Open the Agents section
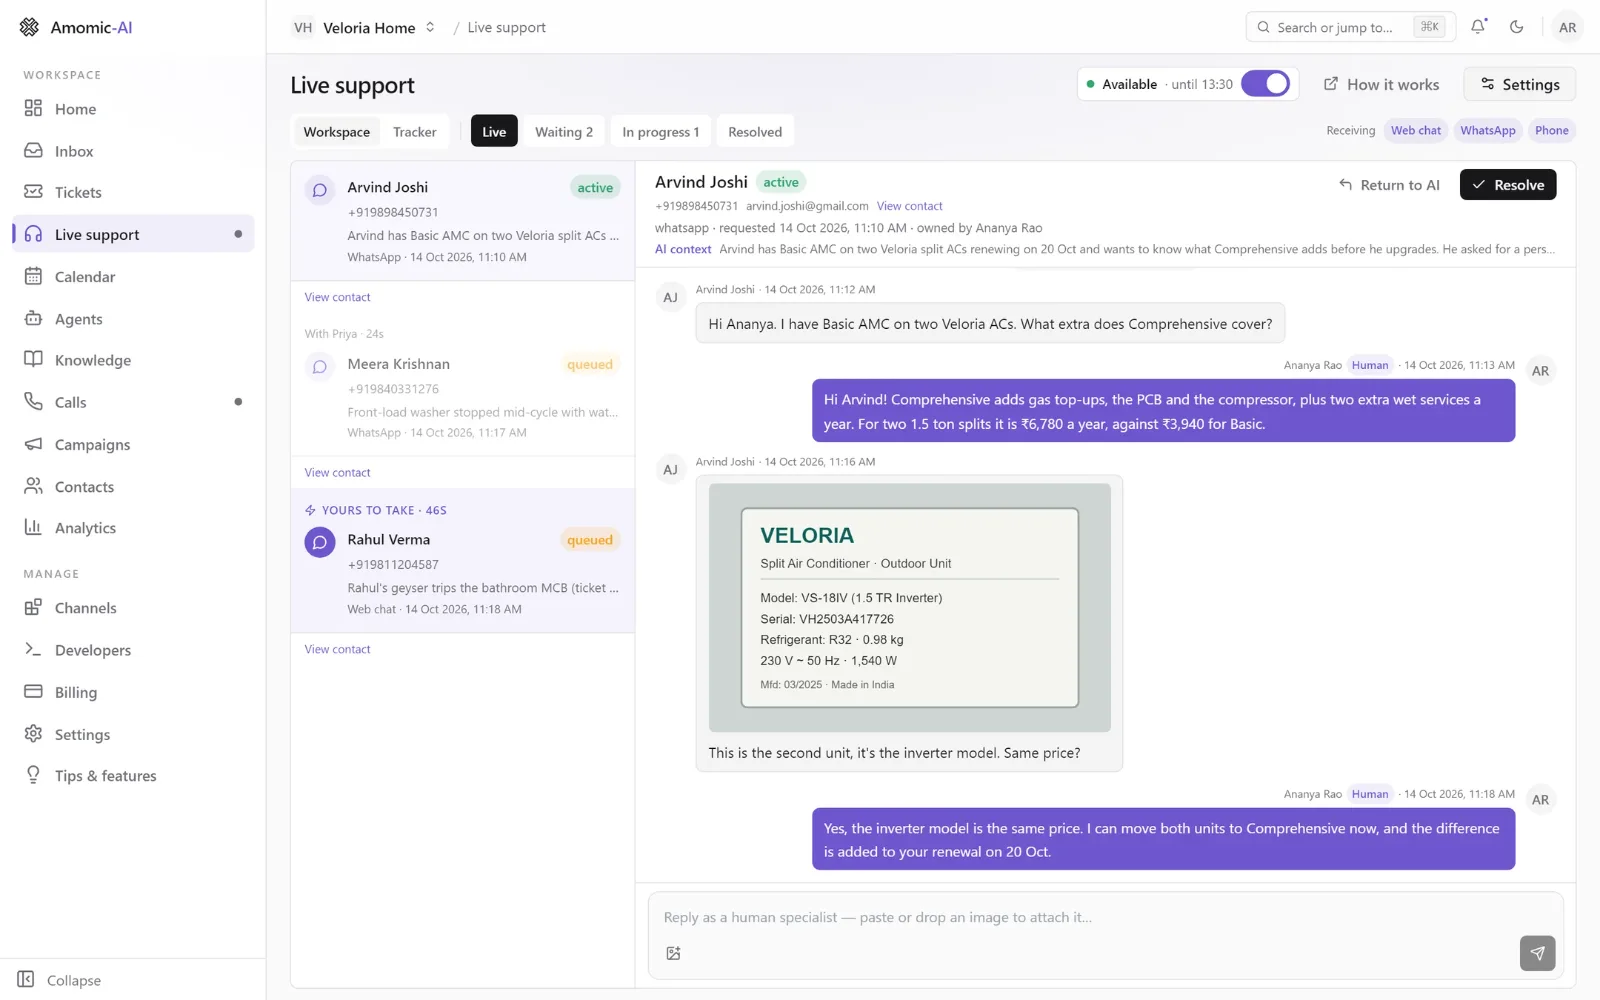This screenshot has width=1600, height=1000. (133, 319)
